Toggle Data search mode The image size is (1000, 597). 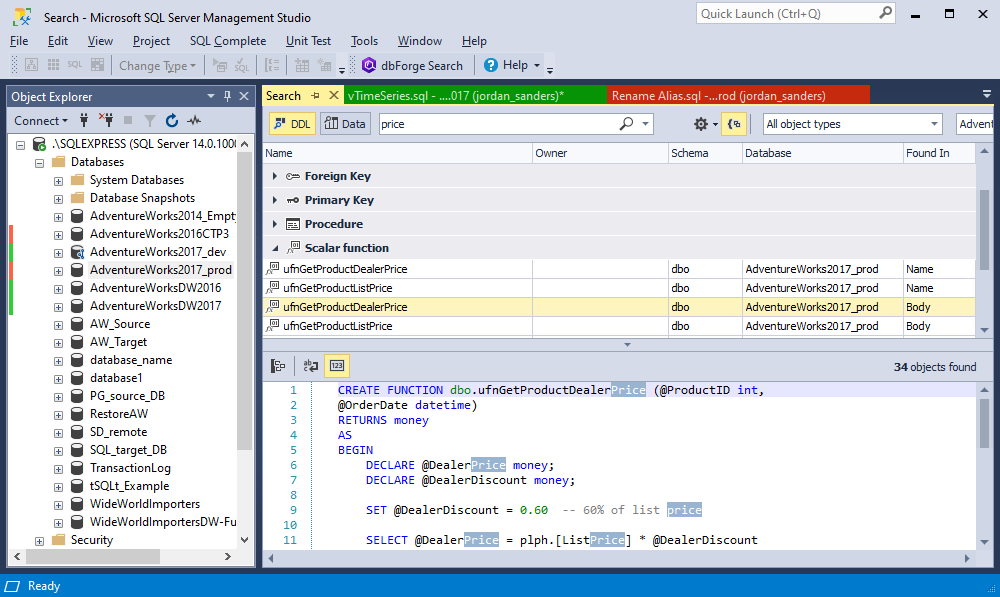pyautogui.click(x=345, y=124)
